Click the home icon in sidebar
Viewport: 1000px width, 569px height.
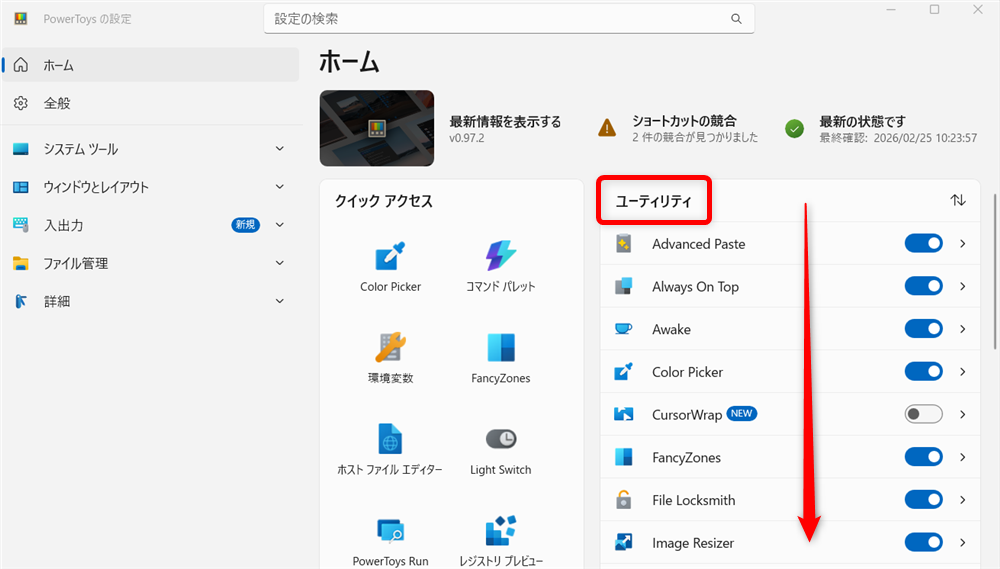pyautogui.click(x=21, y=65)
